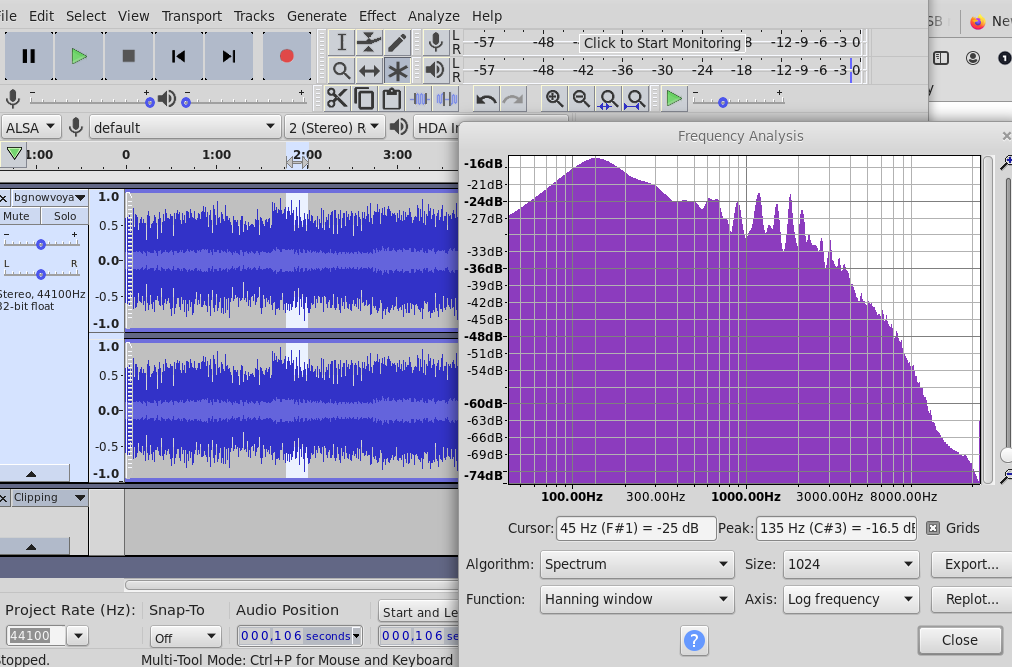Click the Silence audio selection icon
The image size is (1012, 667).
(447, 99)
